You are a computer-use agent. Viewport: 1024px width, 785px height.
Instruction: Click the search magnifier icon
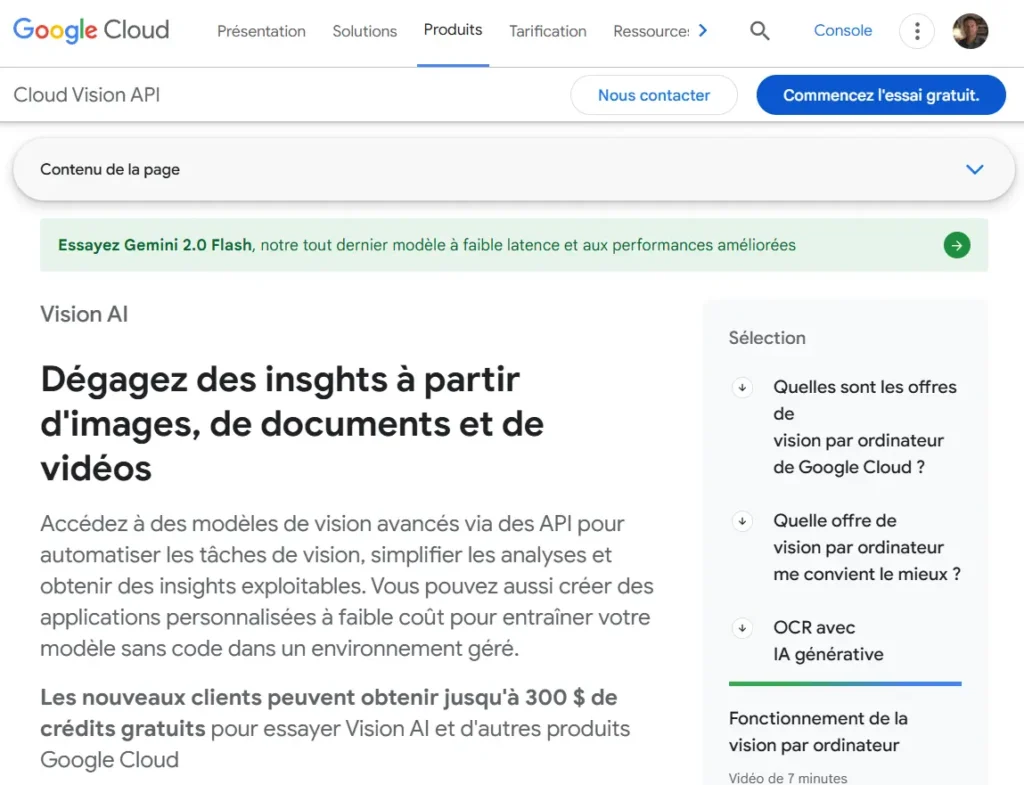click(759, 31)
